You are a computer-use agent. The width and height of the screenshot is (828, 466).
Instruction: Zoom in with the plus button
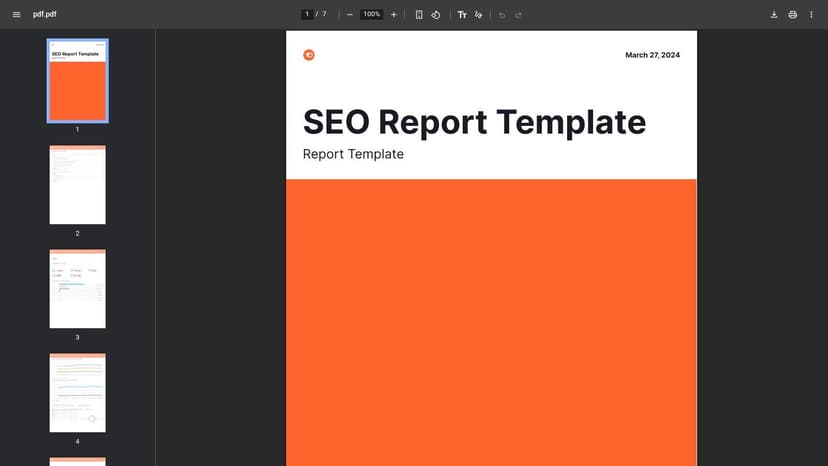393,15
